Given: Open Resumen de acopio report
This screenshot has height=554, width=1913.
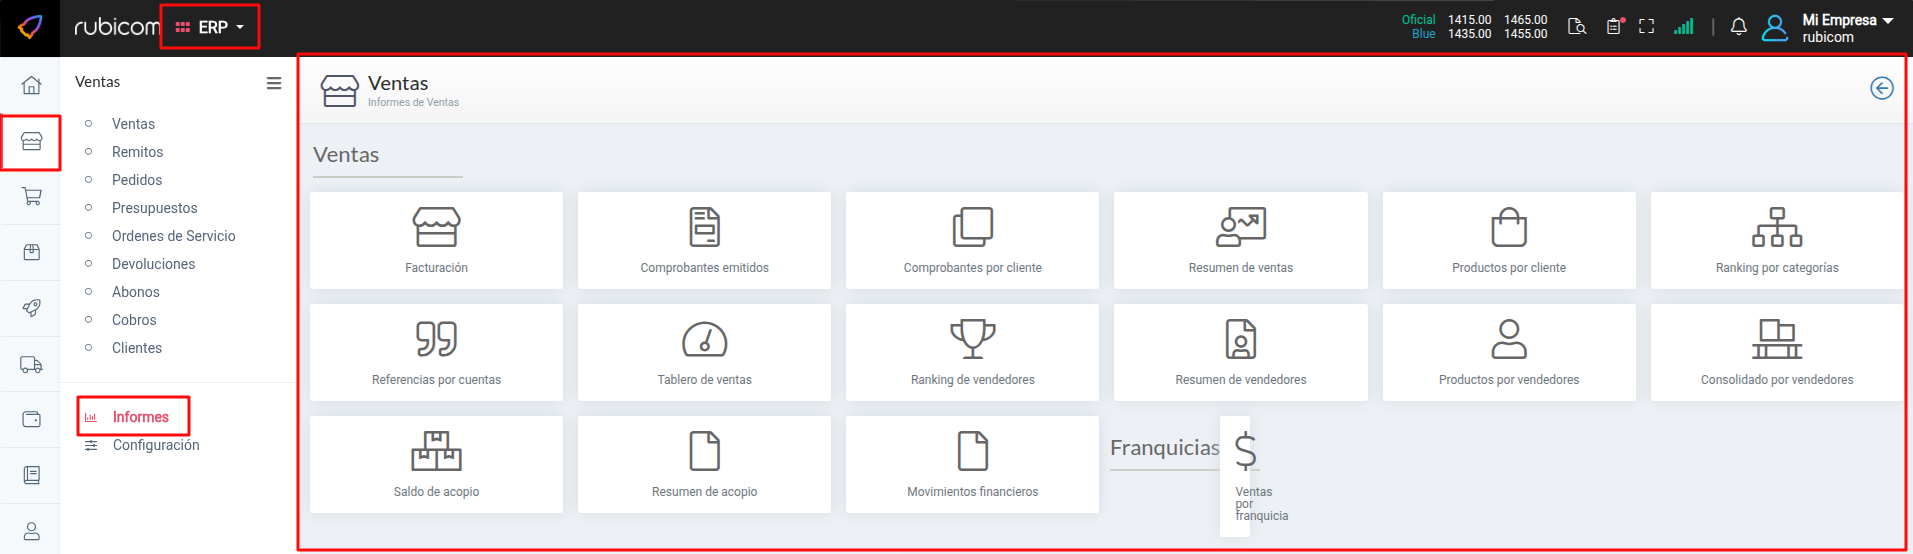Looking at the screenshot, I should (704, 464).
